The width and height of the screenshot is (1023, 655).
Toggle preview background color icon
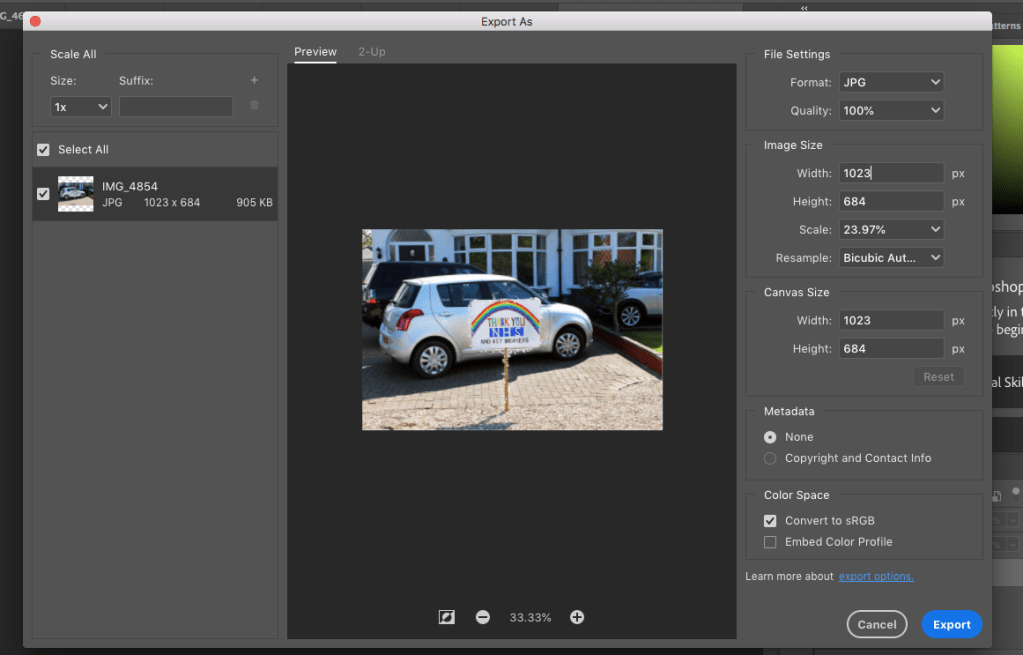pos(447,617)
